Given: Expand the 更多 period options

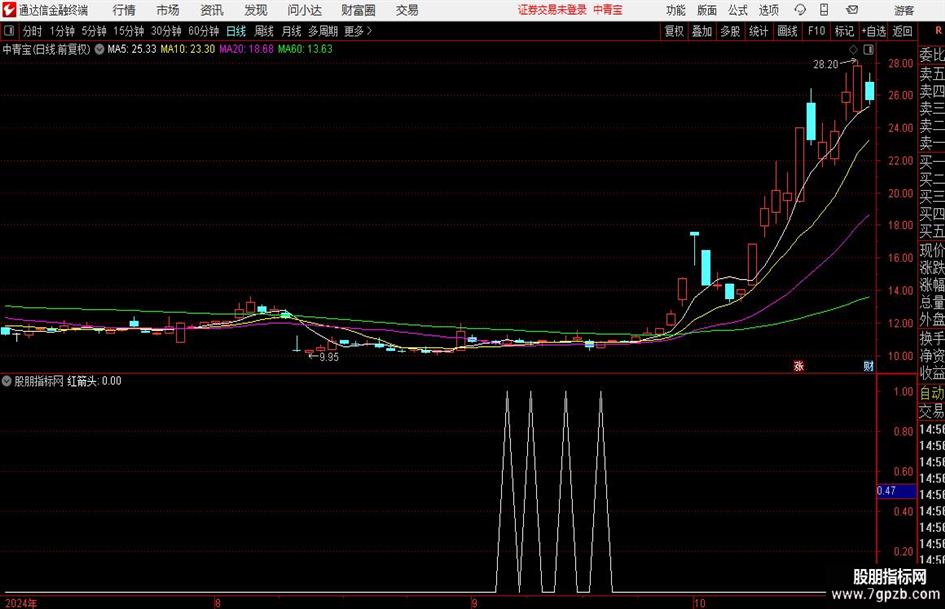Looking at the screenshot, I should (358, 31).
